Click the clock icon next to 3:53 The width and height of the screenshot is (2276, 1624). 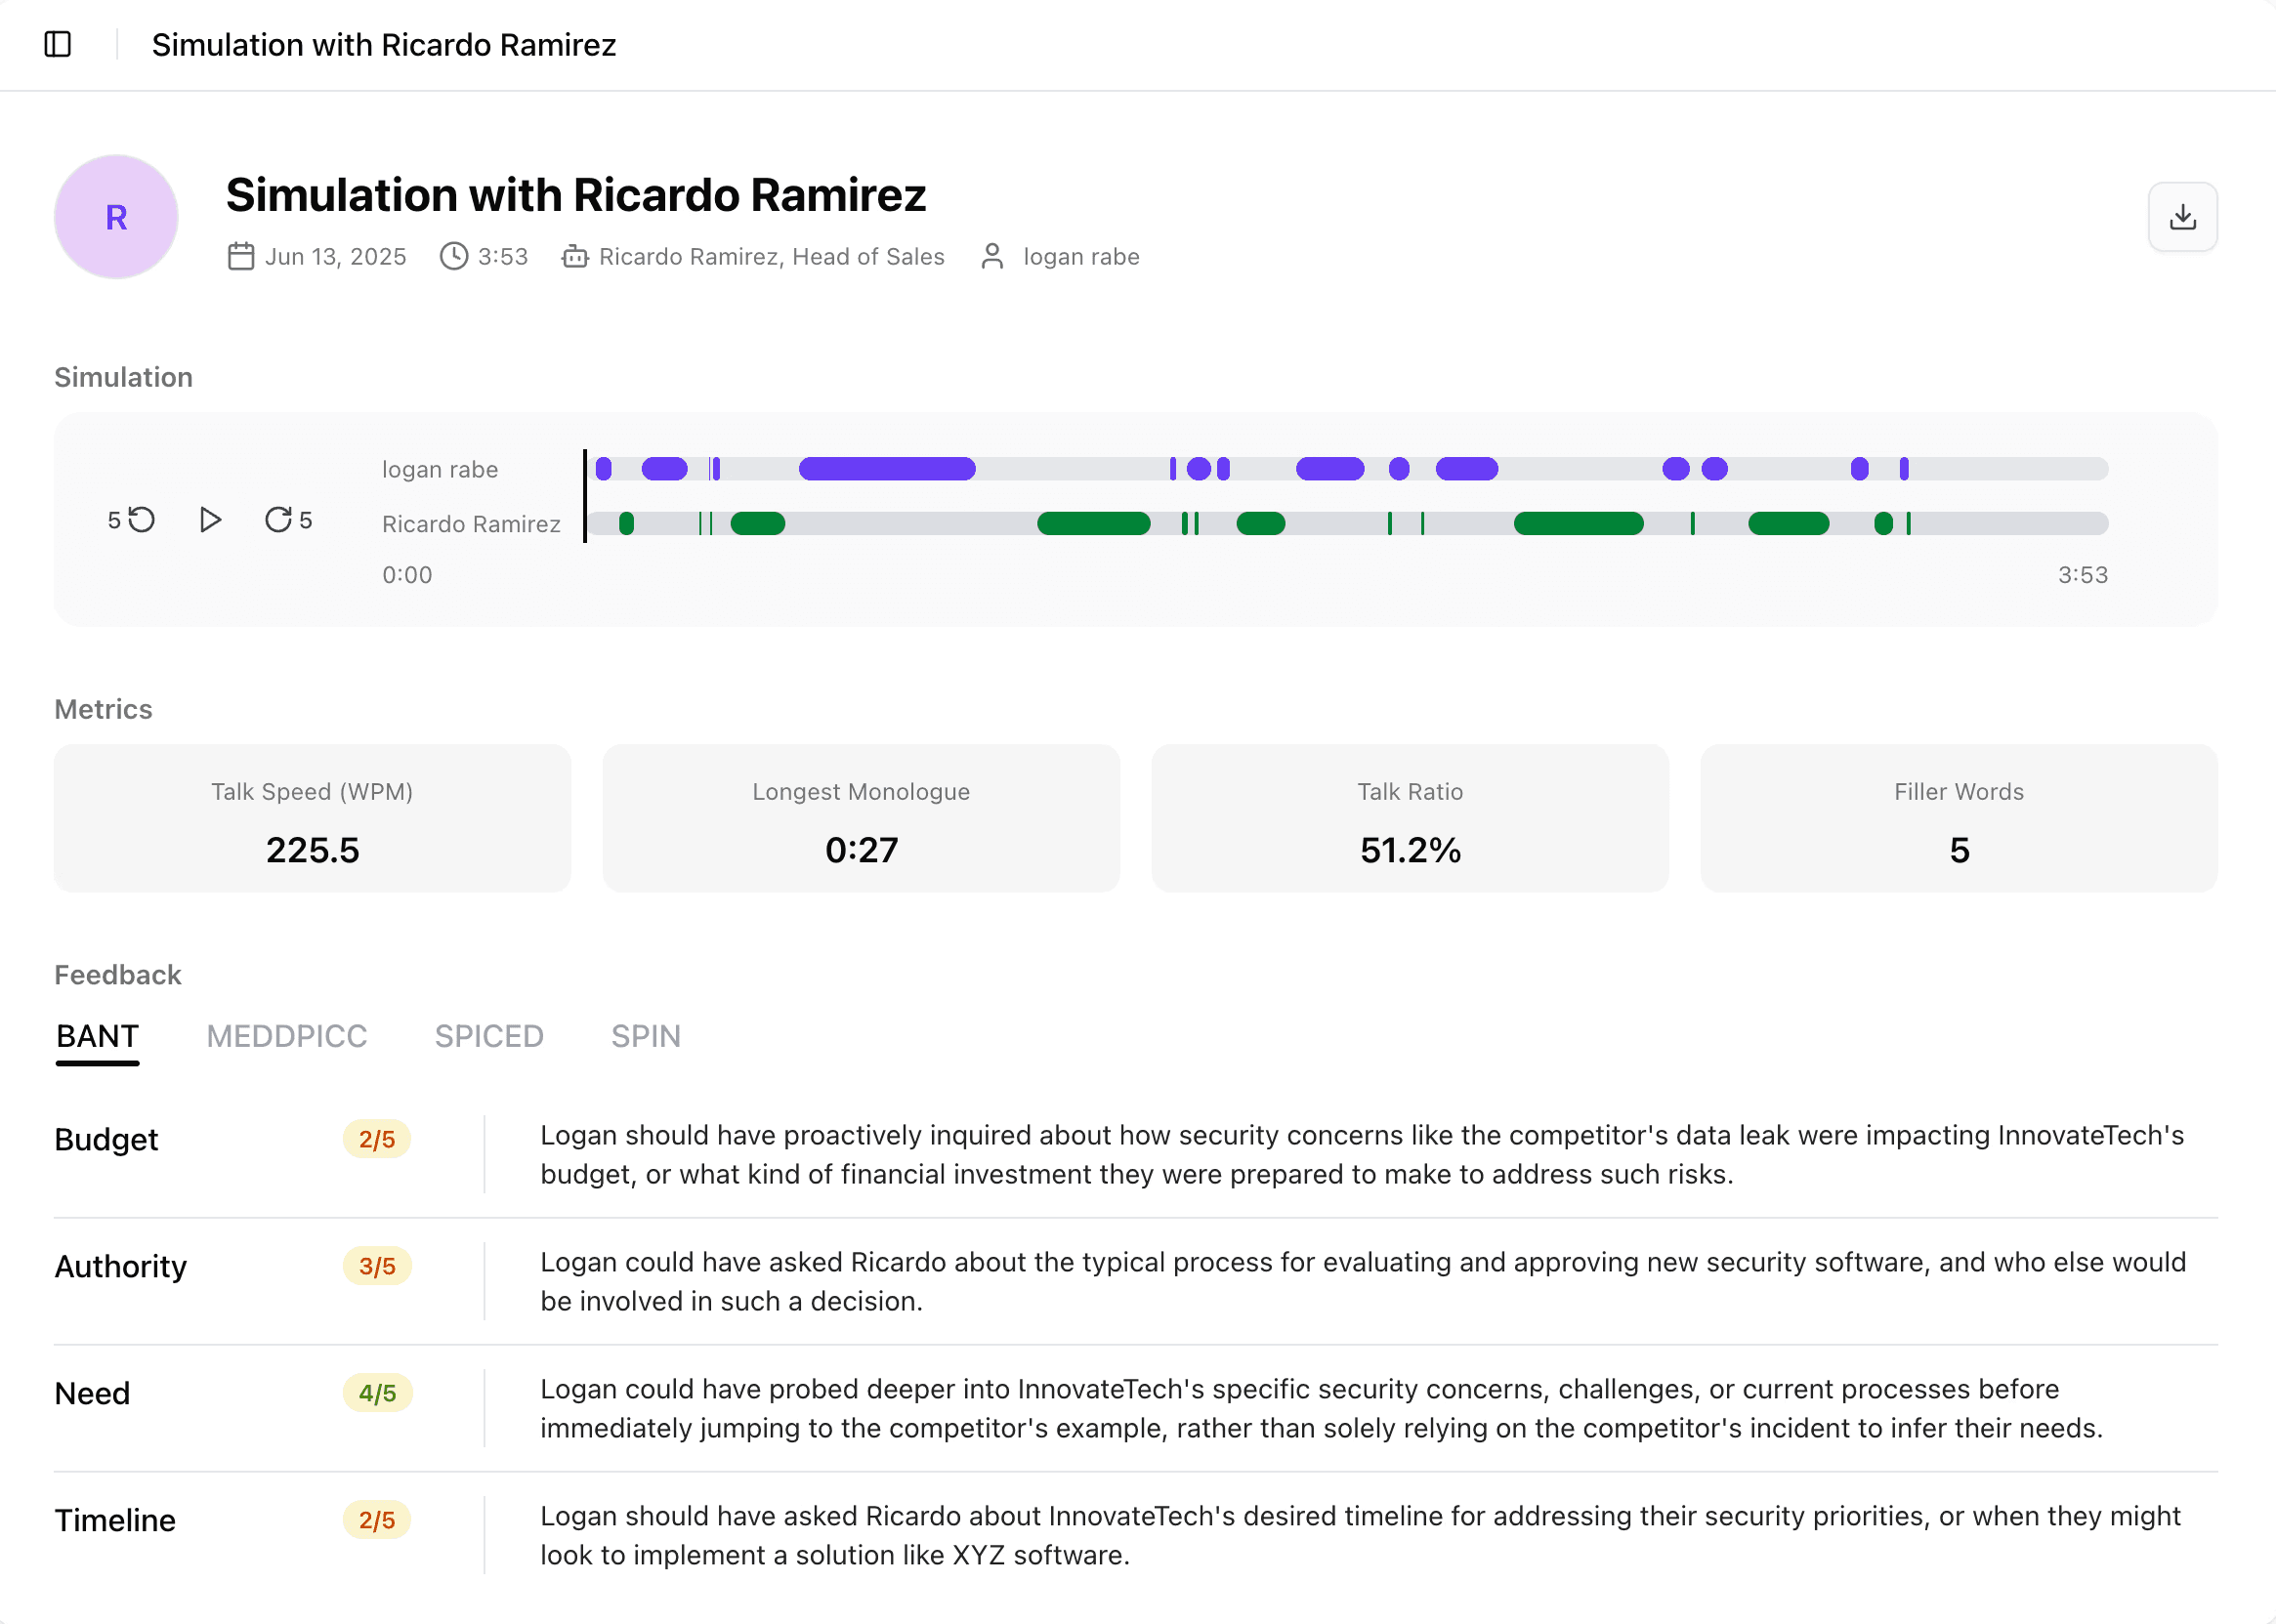454,257
